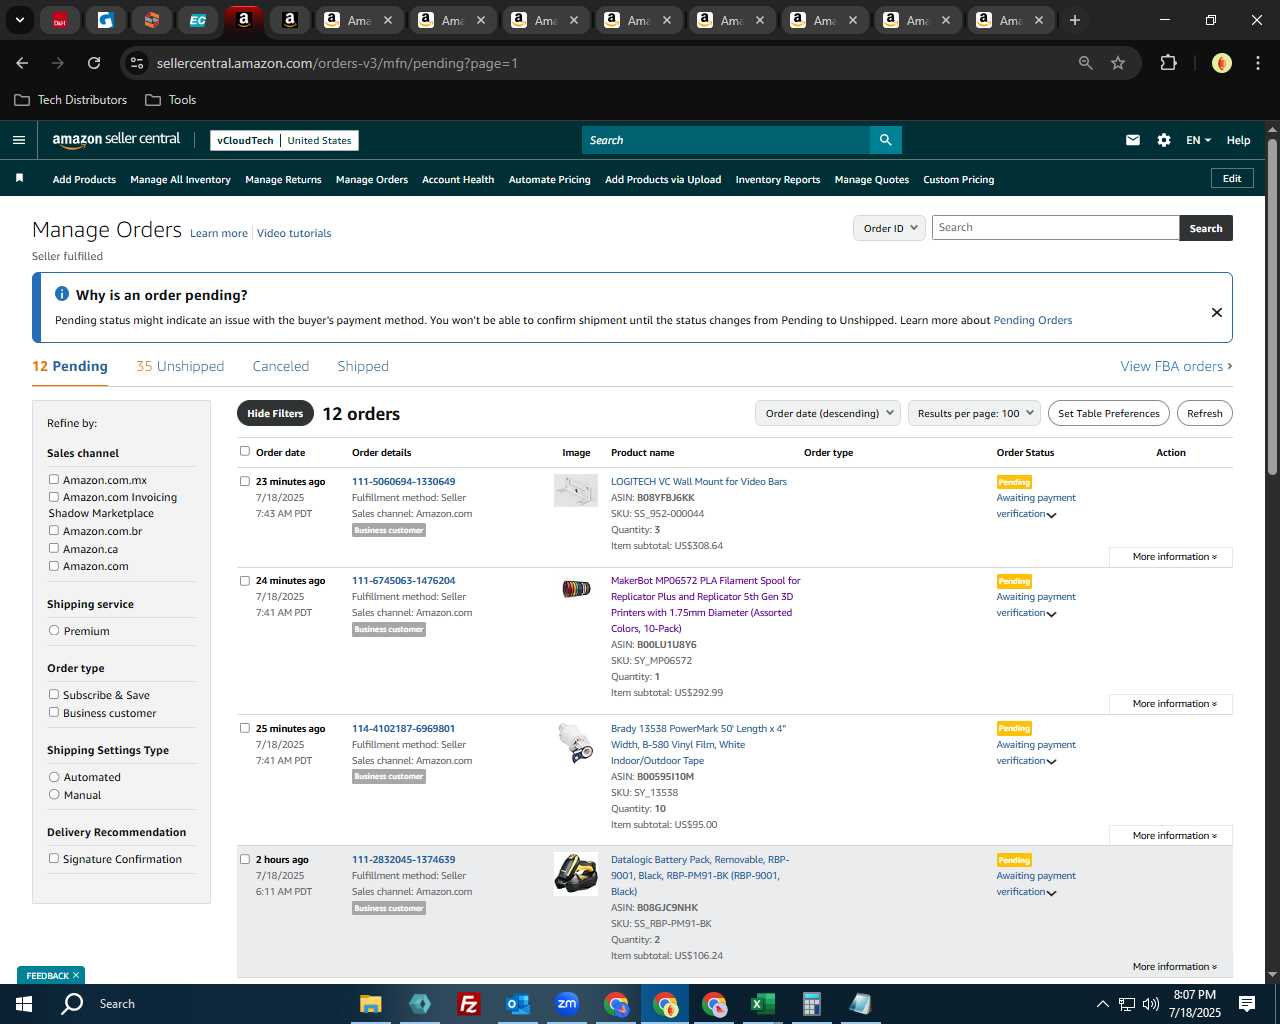Open the EN language dropdown
The height and width of the screenshot is (1024, 1280).
pos(1198,140)
